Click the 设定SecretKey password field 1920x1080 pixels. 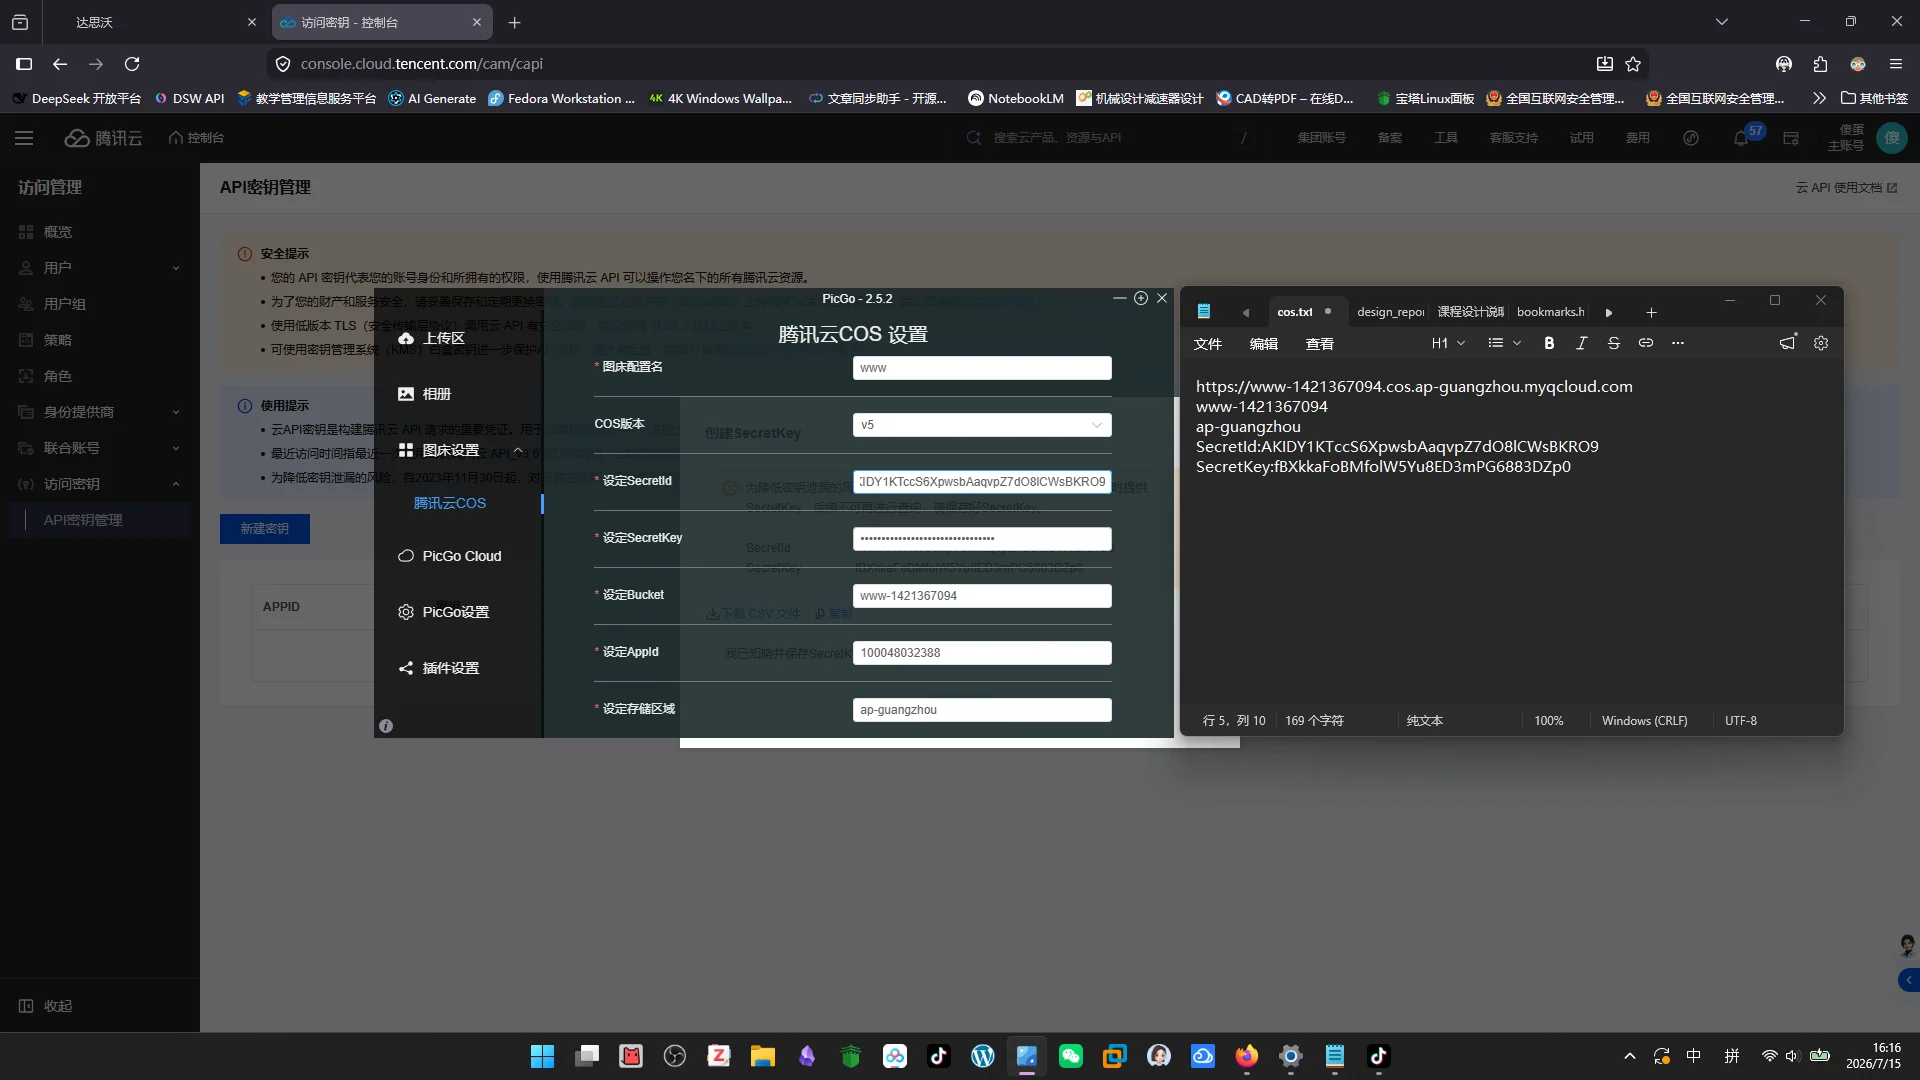coord(982,539)
